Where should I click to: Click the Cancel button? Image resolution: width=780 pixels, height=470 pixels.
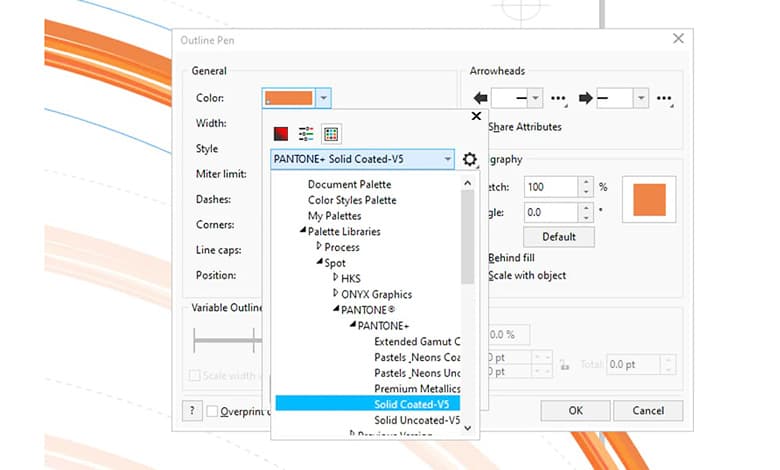648,411
